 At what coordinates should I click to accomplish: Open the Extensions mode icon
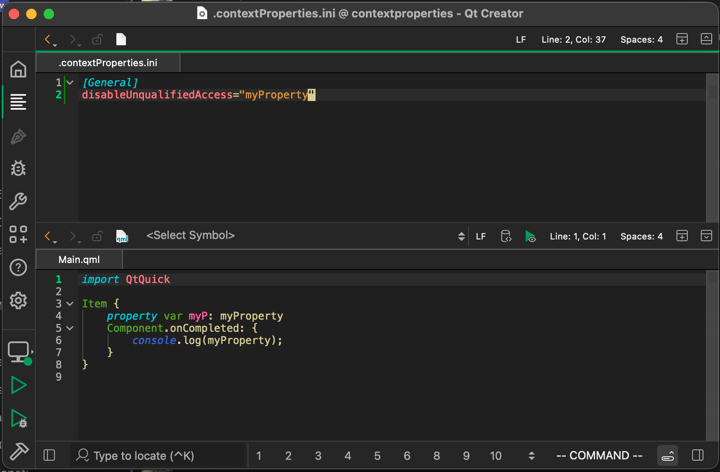click(18, 234)
